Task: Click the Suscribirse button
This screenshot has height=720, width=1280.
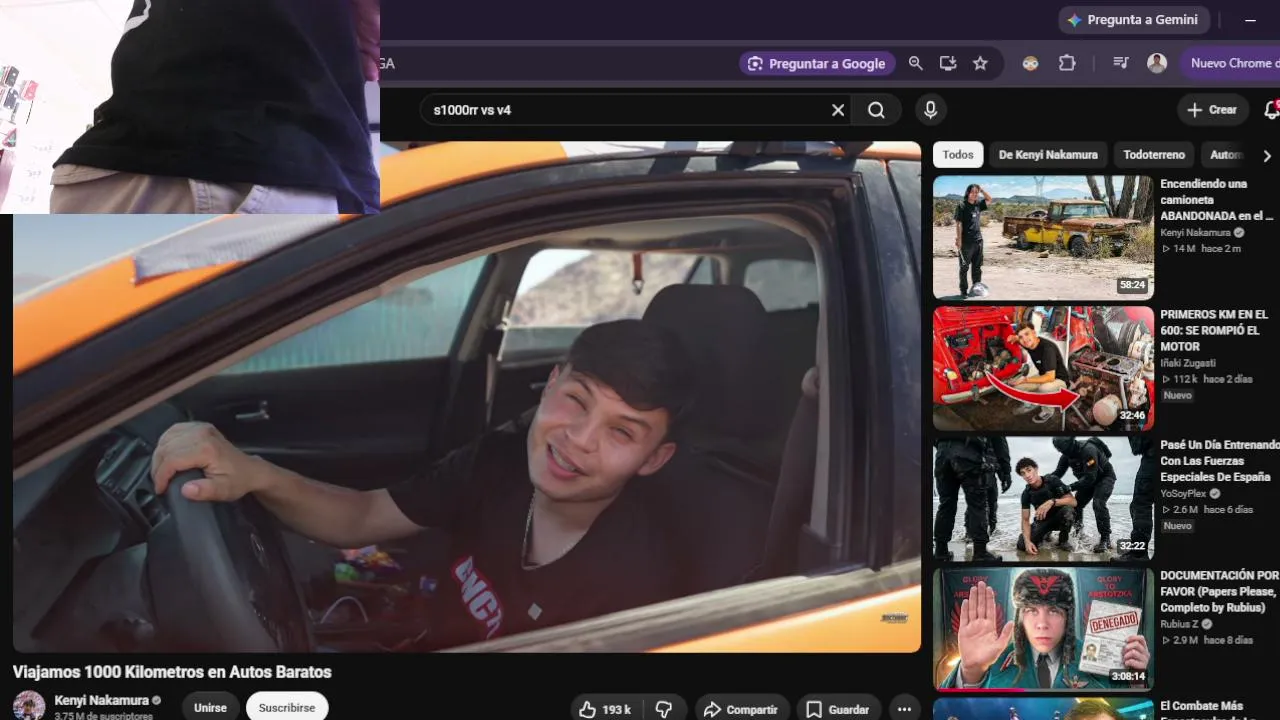Action: click(287, 707)
